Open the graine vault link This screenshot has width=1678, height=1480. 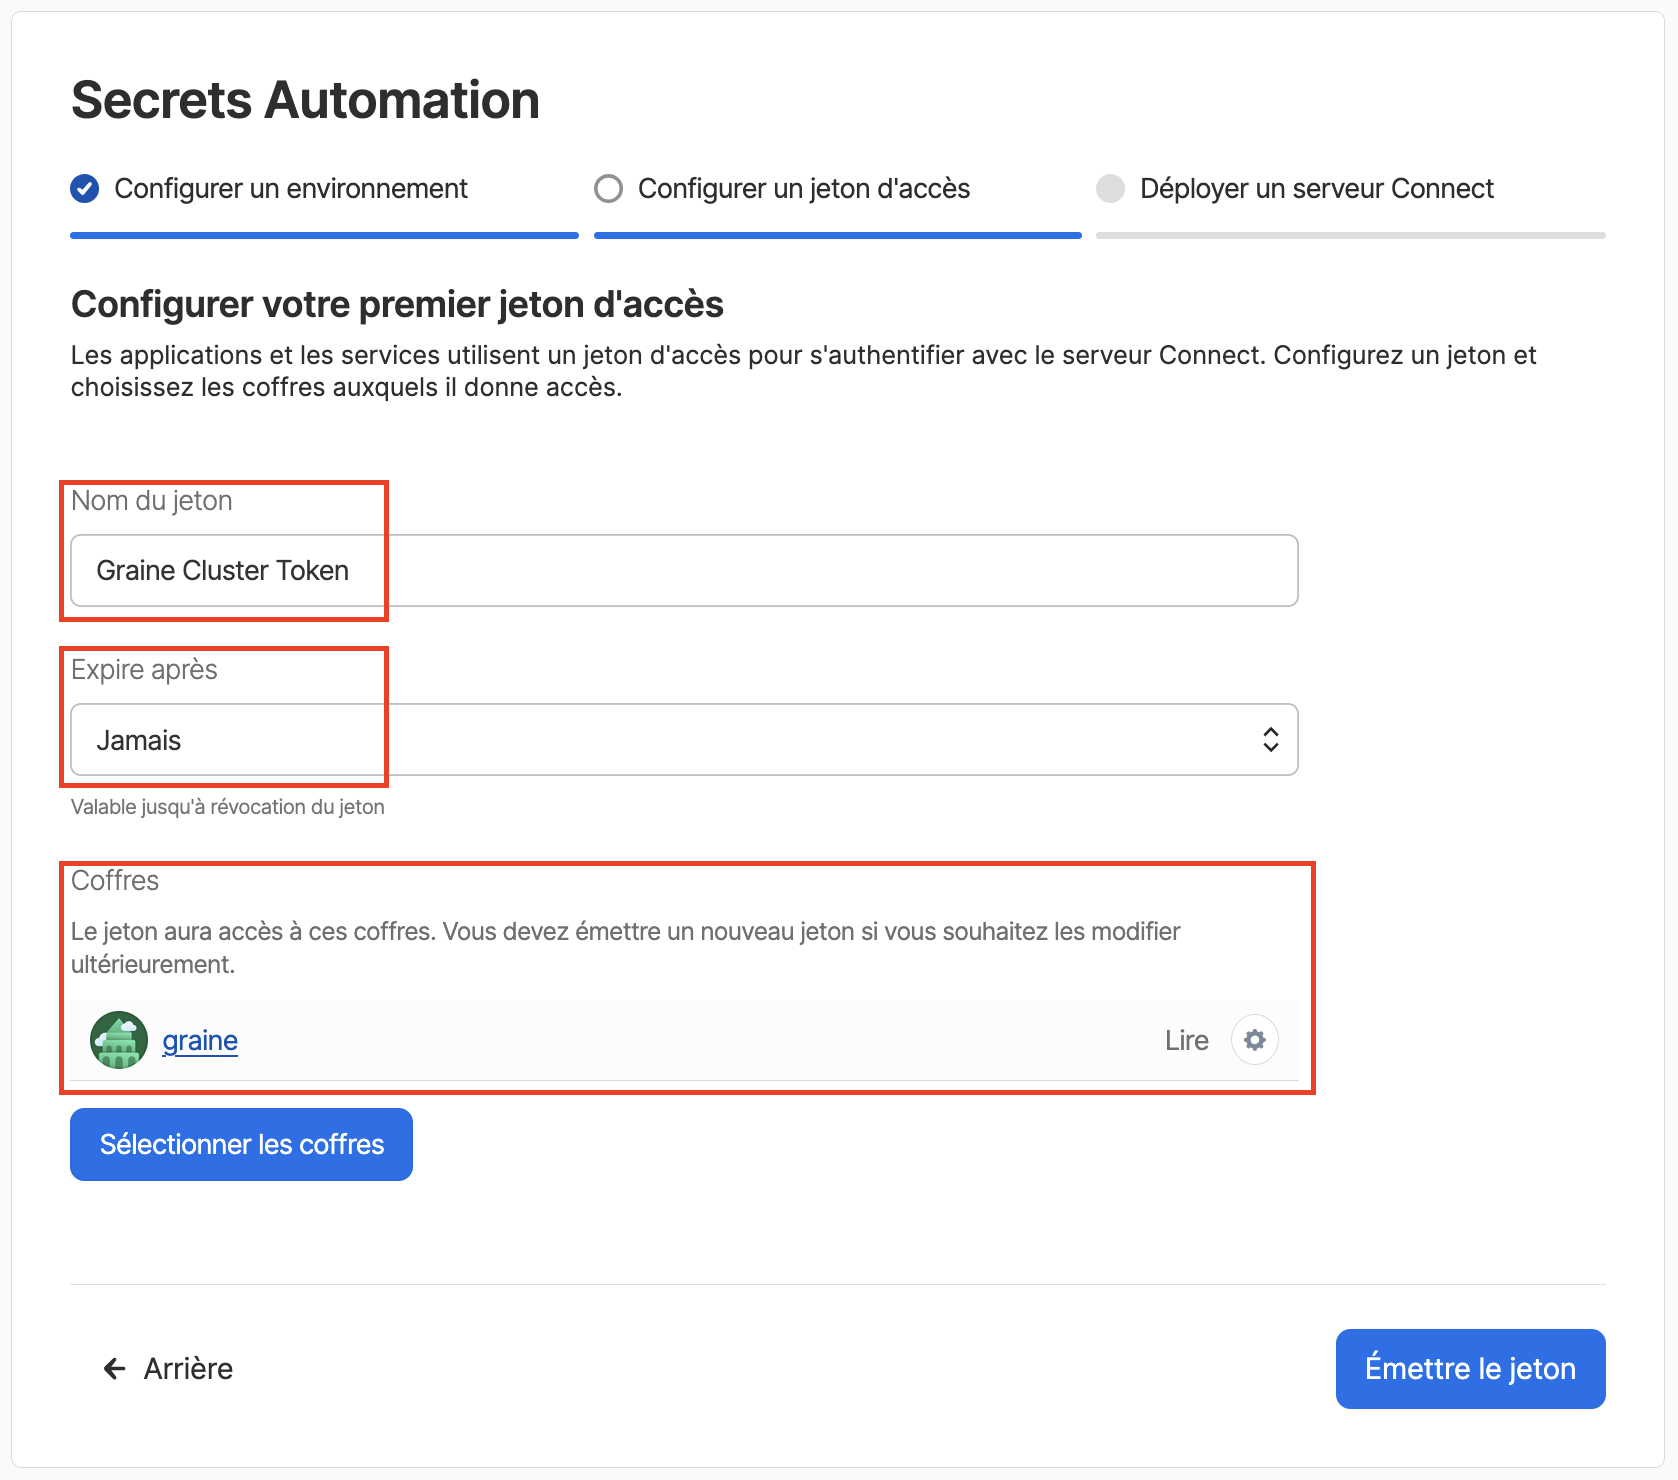click(x=200, y=1041)
